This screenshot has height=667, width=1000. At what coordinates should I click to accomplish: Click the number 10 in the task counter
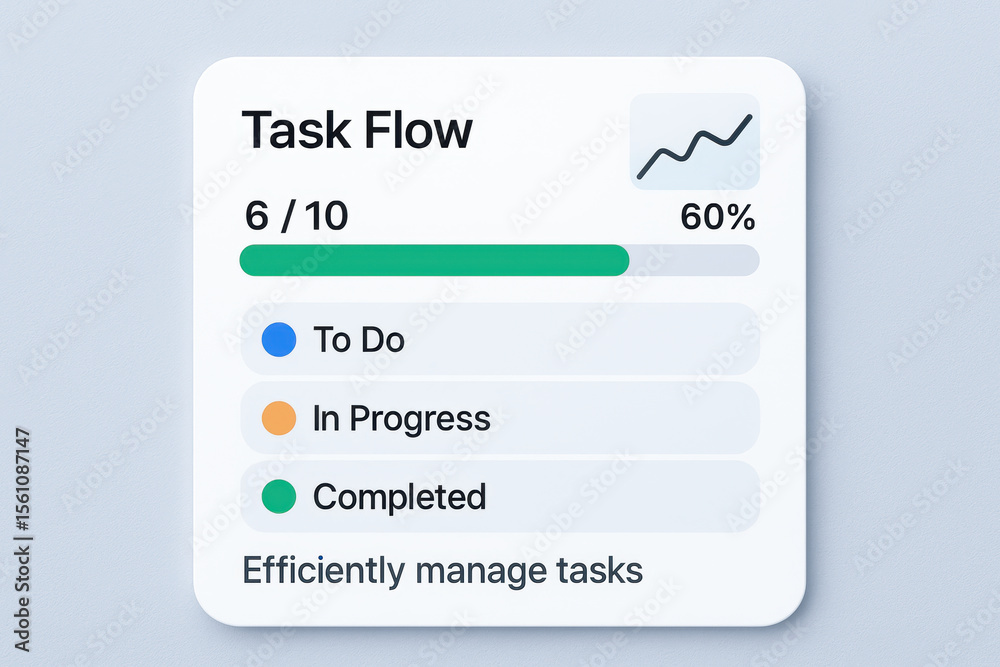(x=326, y=216)
